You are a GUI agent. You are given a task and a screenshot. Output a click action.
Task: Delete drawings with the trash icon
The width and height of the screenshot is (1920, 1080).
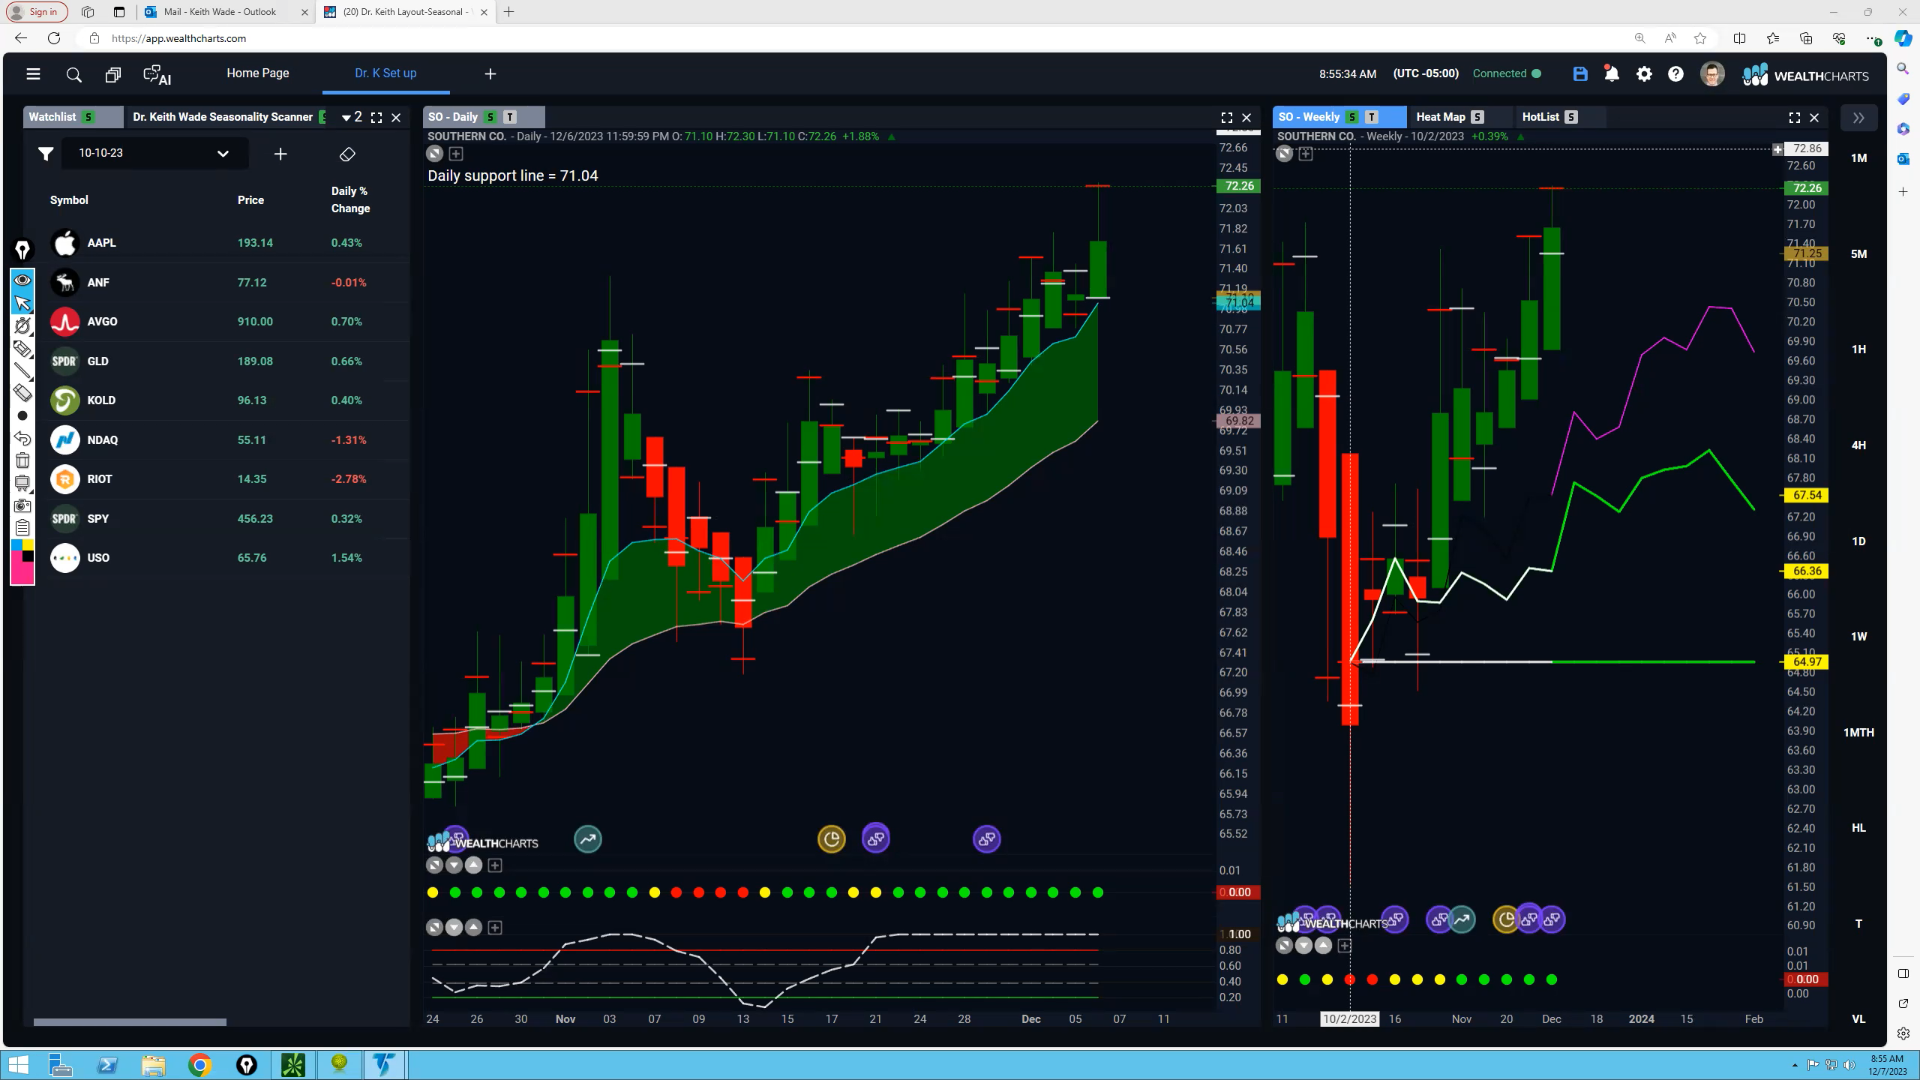click(22, 461)
